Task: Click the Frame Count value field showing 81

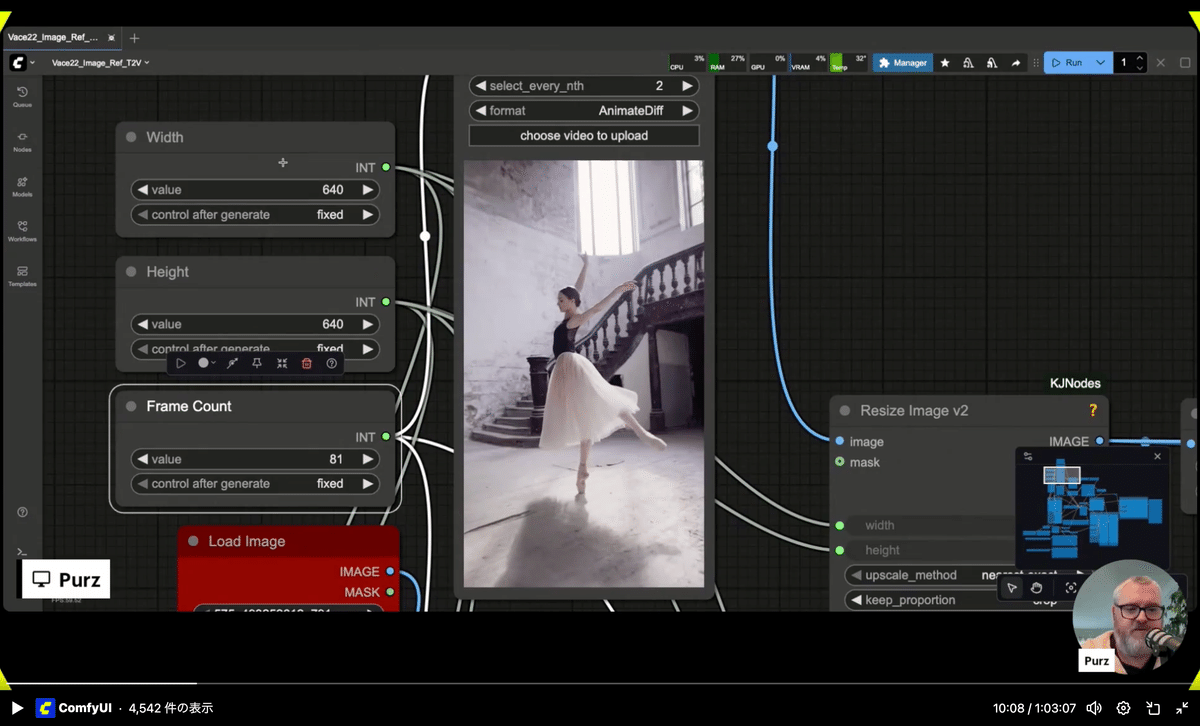Action: (x=255, y=460)
